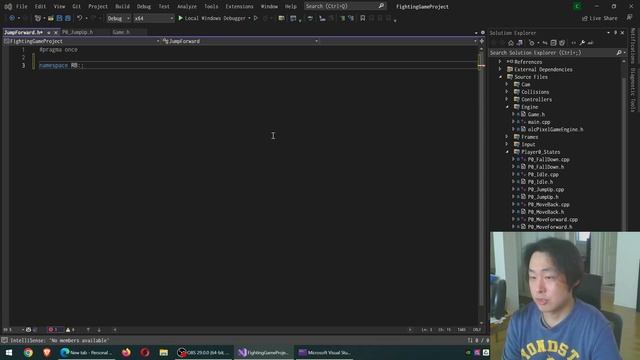This screenshot has width=640, height=360.
Task: Click the Switch Views icon in Solution Explorer
Action: (x=520, y=43)
